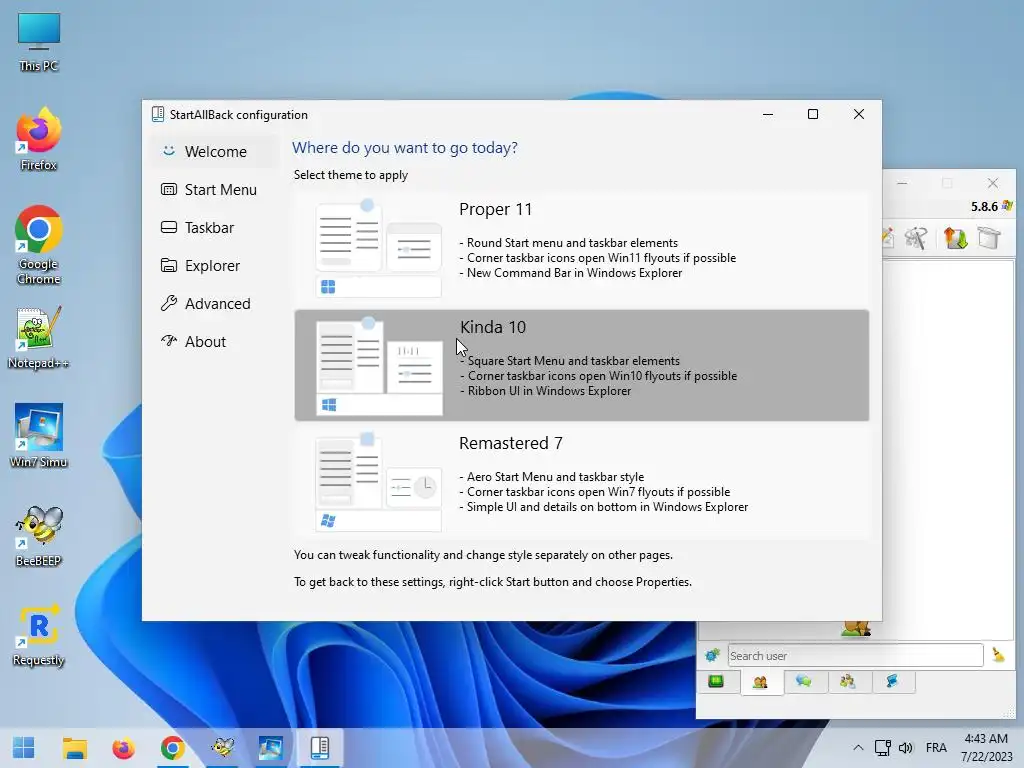The width and height of the screenshot is (1024, 768).
Task: Click the gear icon left of Search user
Action: click(712, 655)
